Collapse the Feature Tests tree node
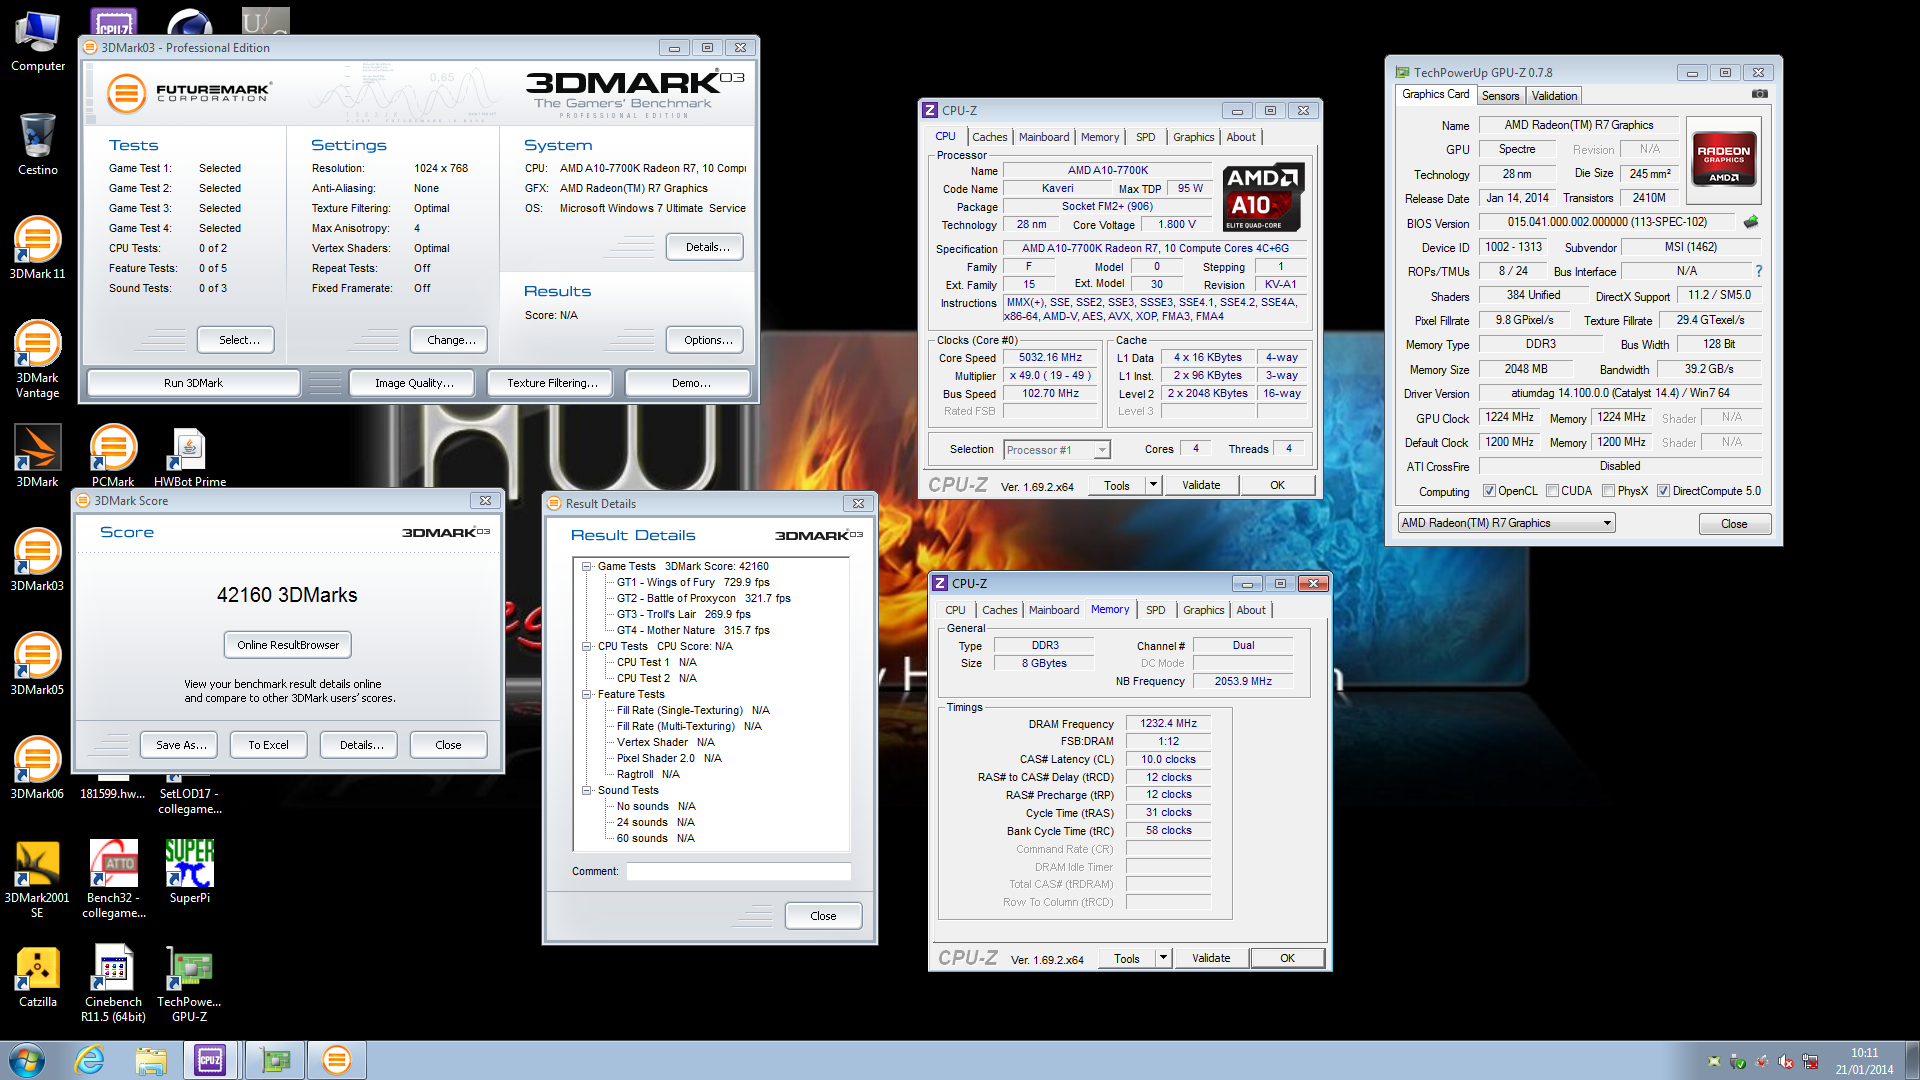Viewport: 1920px width, 1080px height. point(587,694)
